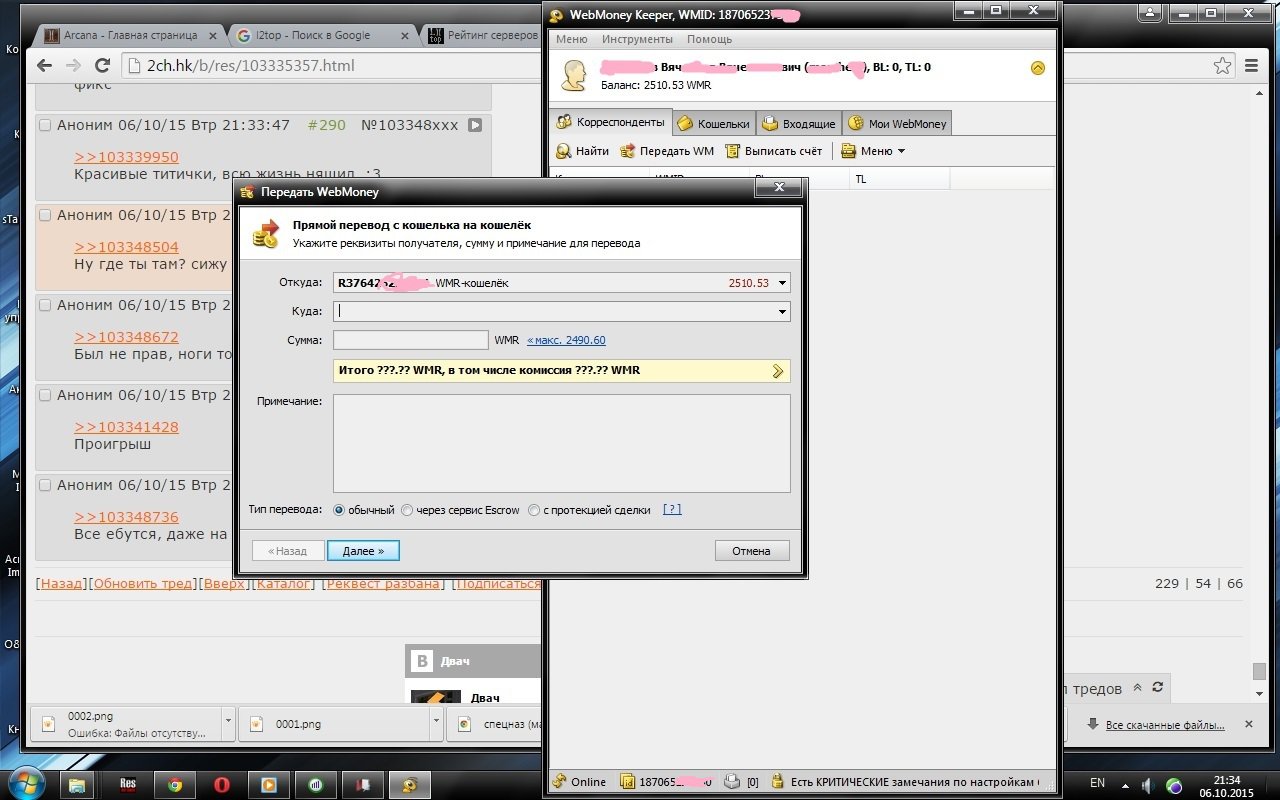Click the expand icon next to №103348xxx
Image resolution: width=1280 pixels, height=800 pixels.
(x=475, y=126)
